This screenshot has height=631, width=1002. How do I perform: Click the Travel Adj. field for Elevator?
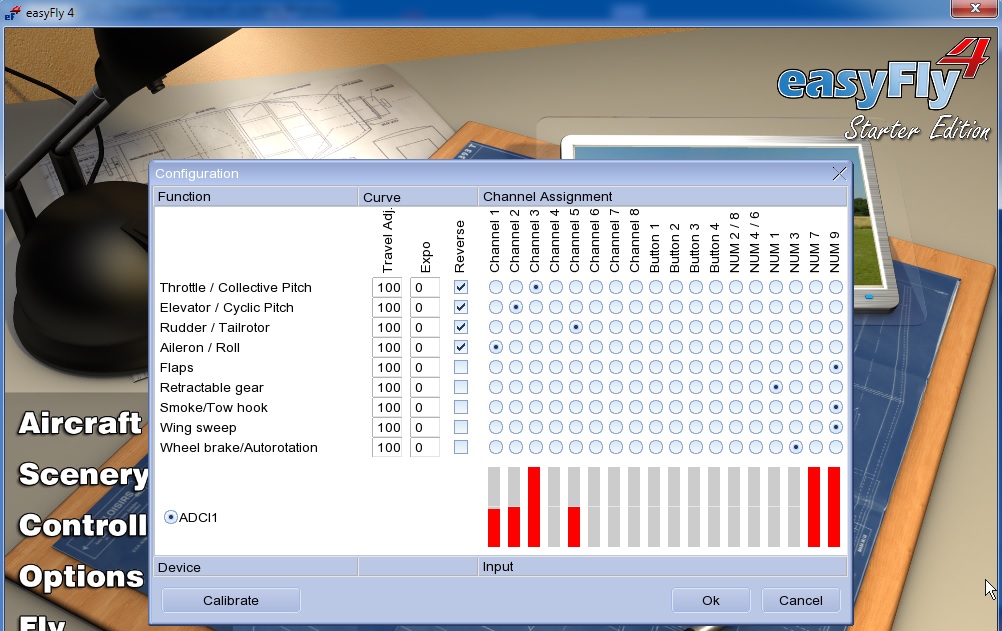click(x=387, y=307)
